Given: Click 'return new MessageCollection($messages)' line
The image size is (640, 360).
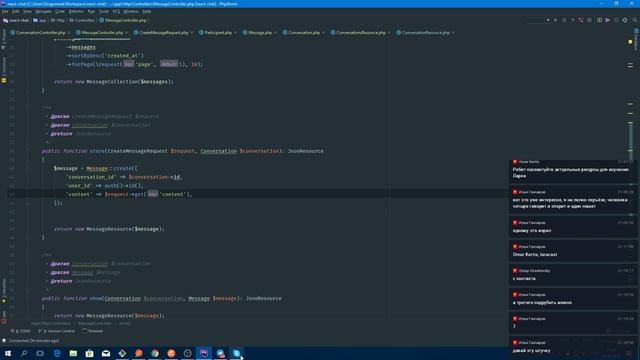Looking at the screenshot, I should coord(114,82).
